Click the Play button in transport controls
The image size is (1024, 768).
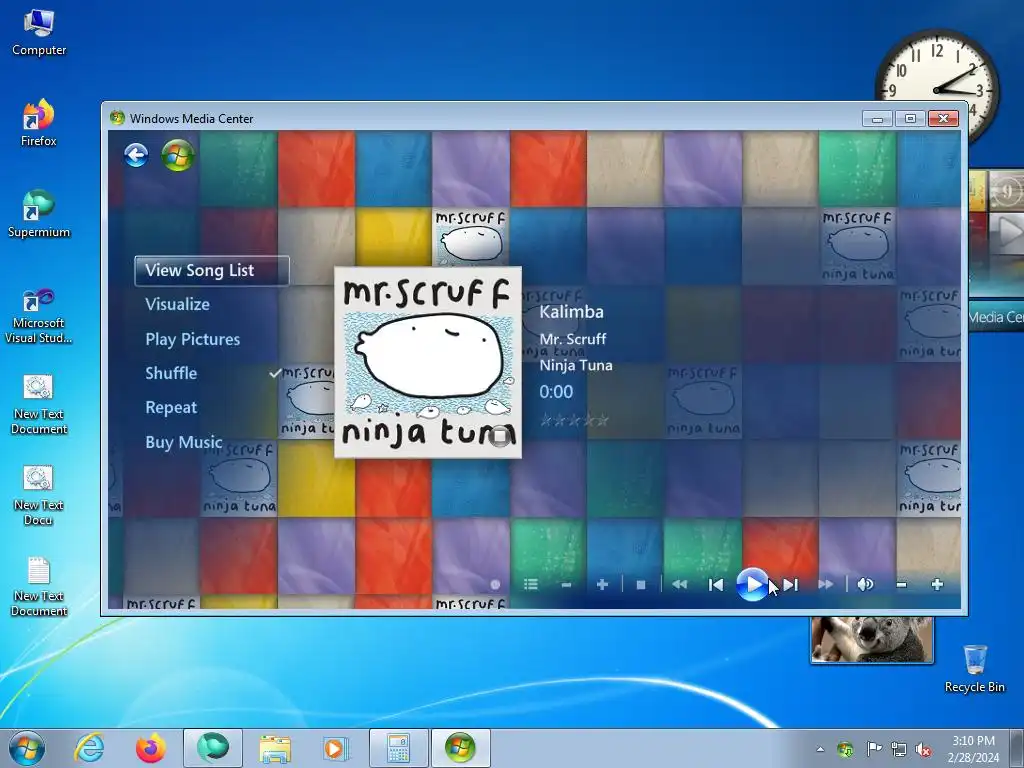point(752,584)
